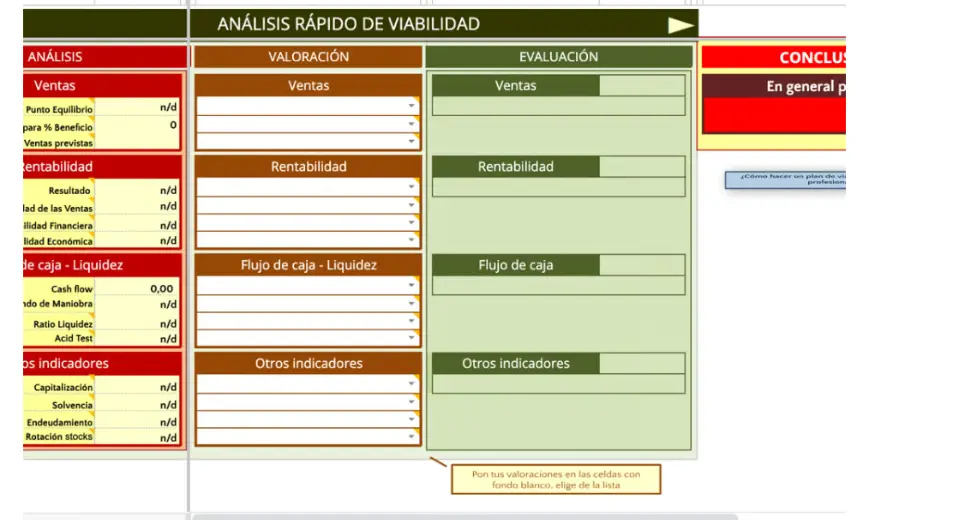Expand third dropdown in Valoración Ventas section
The image size is (960, 520).
(x=411, y=142)
